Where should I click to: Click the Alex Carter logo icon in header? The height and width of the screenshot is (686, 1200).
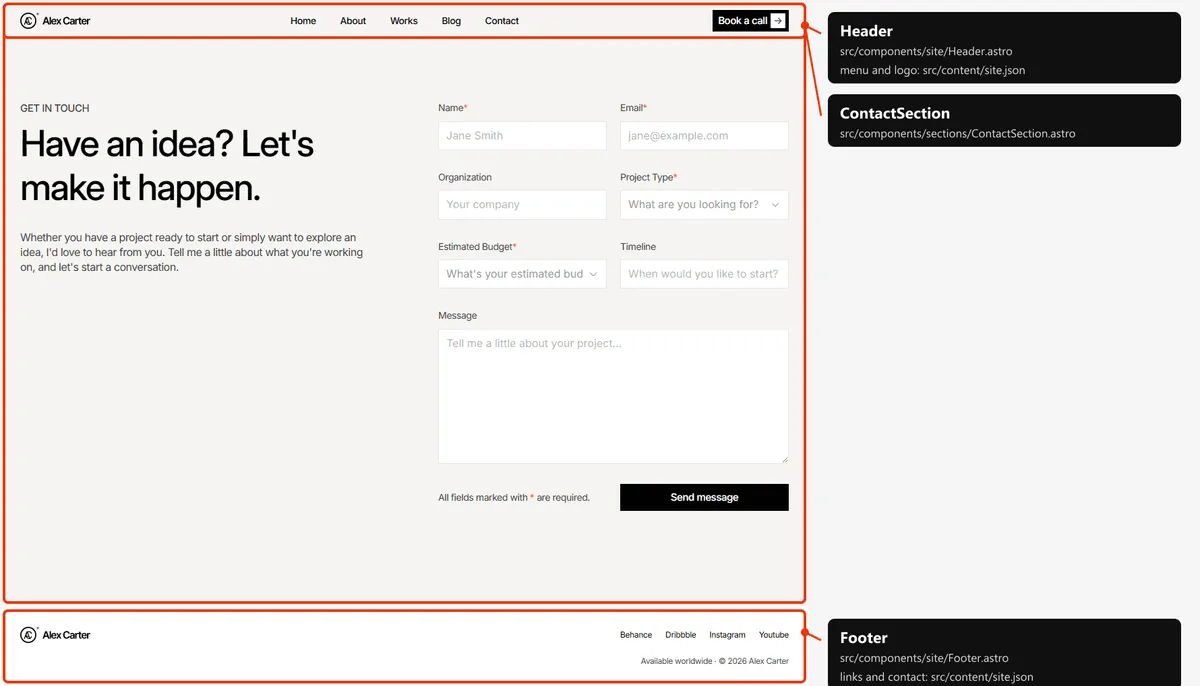pos(29,20)
